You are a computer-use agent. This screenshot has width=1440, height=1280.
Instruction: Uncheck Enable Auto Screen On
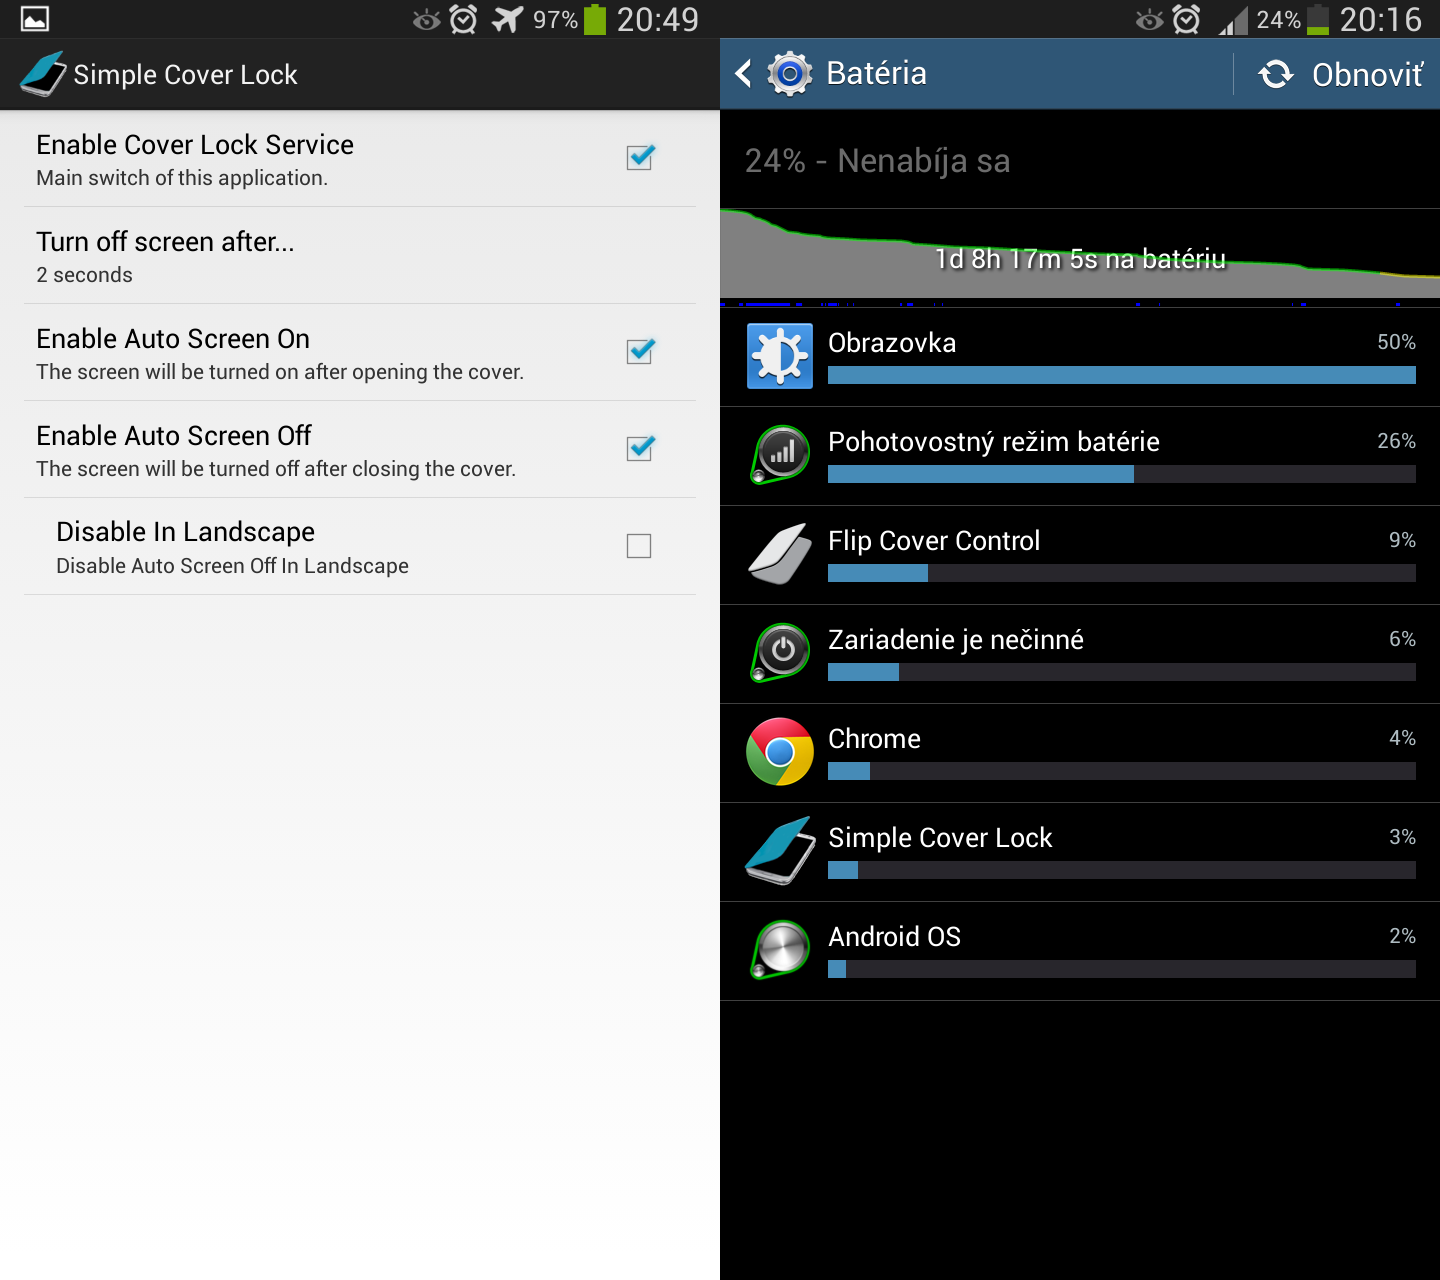640,351
